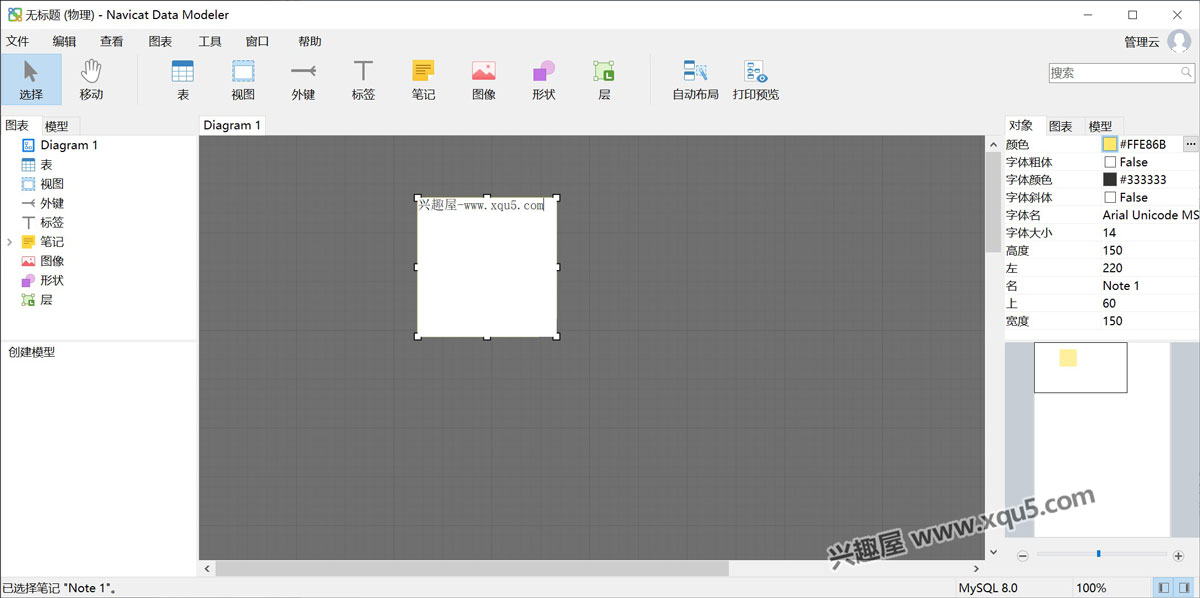Open 打印预览 (Print Preview)
The image size is (1200, 598).
755,79
